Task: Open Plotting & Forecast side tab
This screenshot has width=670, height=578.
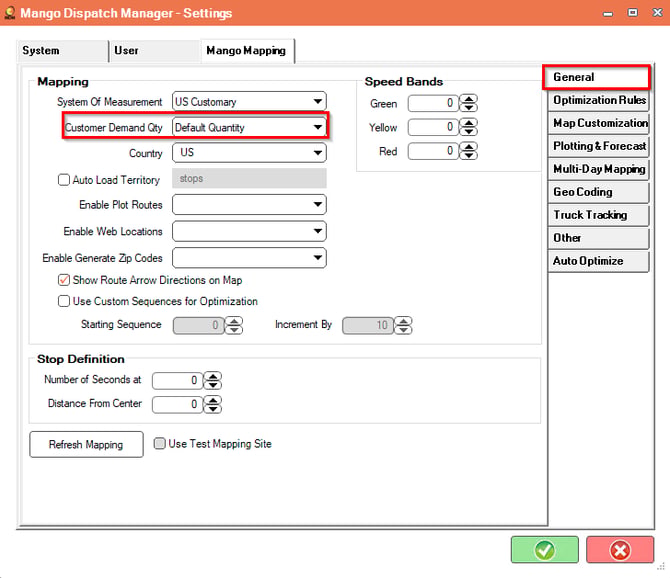Action: [x=598, y=147]
